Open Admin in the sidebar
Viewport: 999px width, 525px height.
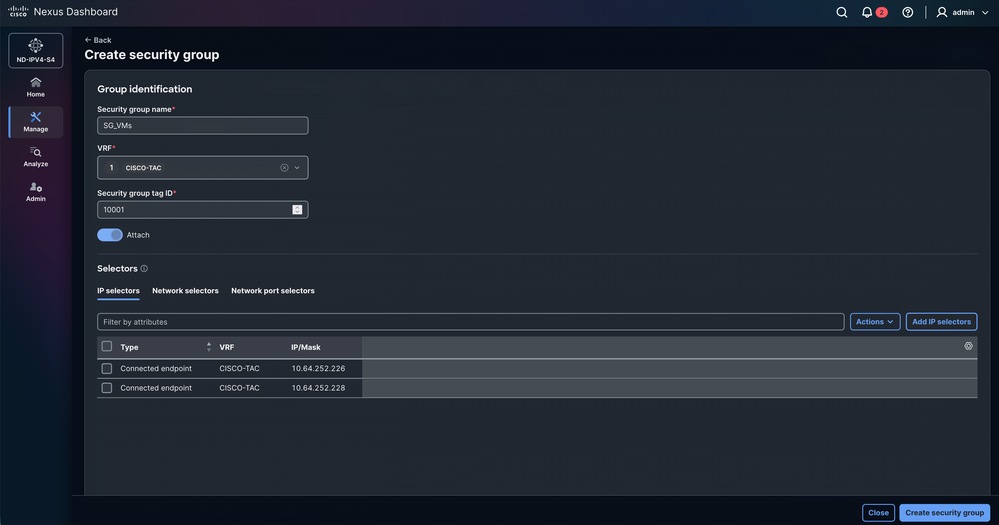coord(36,192)
